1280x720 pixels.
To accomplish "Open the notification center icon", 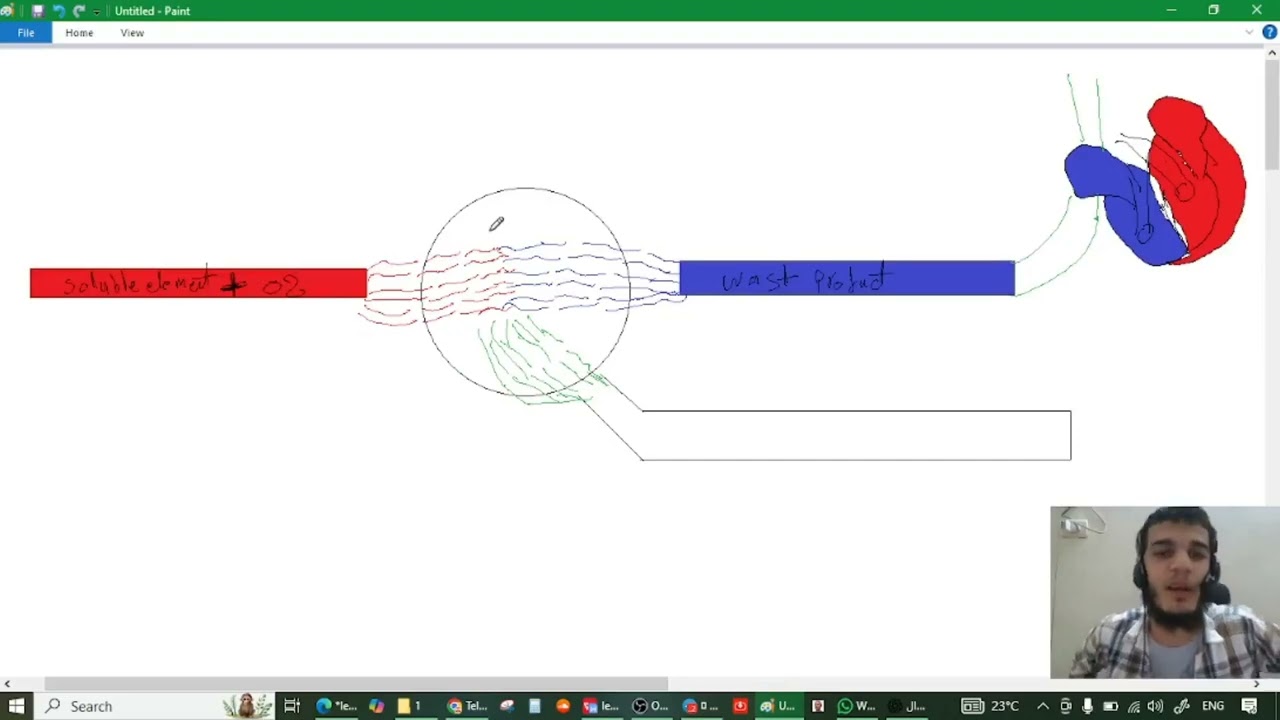I will (1250, 706).
